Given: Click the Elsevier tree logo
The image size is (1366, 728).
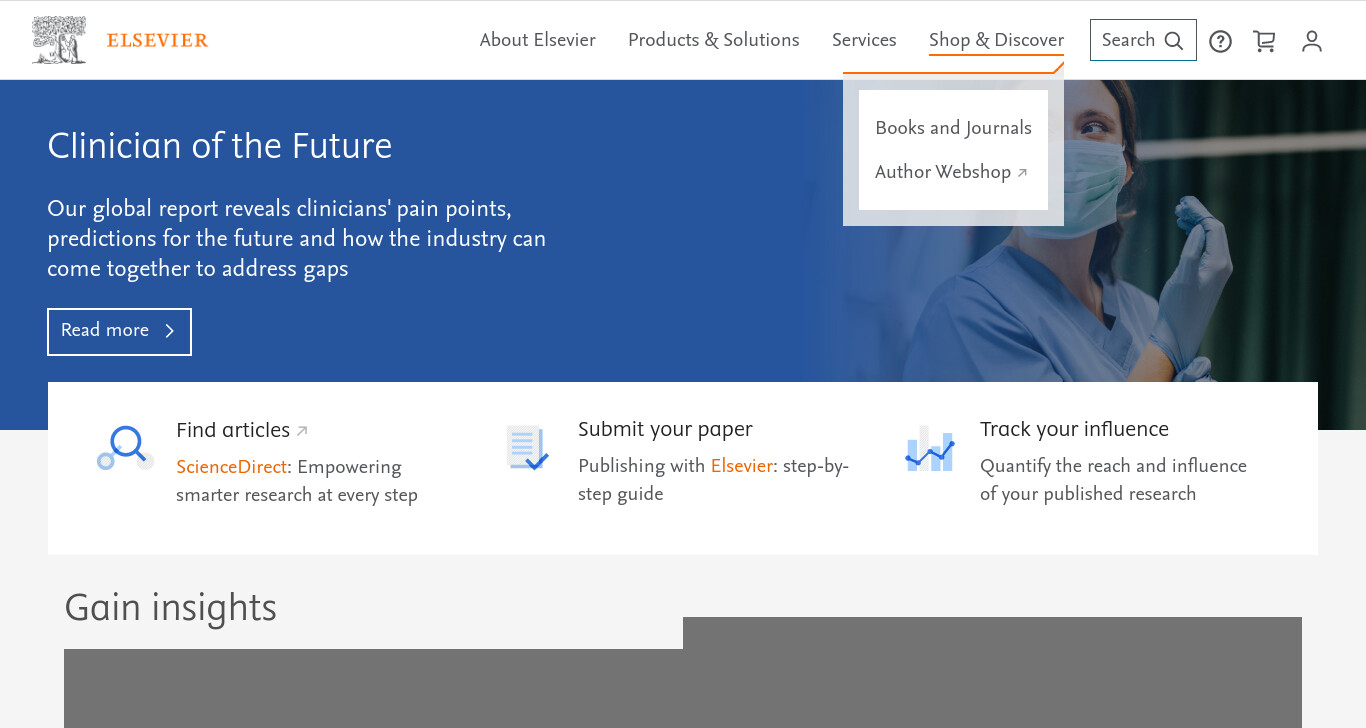Looking at the screenshot, I should coord(59,40).
